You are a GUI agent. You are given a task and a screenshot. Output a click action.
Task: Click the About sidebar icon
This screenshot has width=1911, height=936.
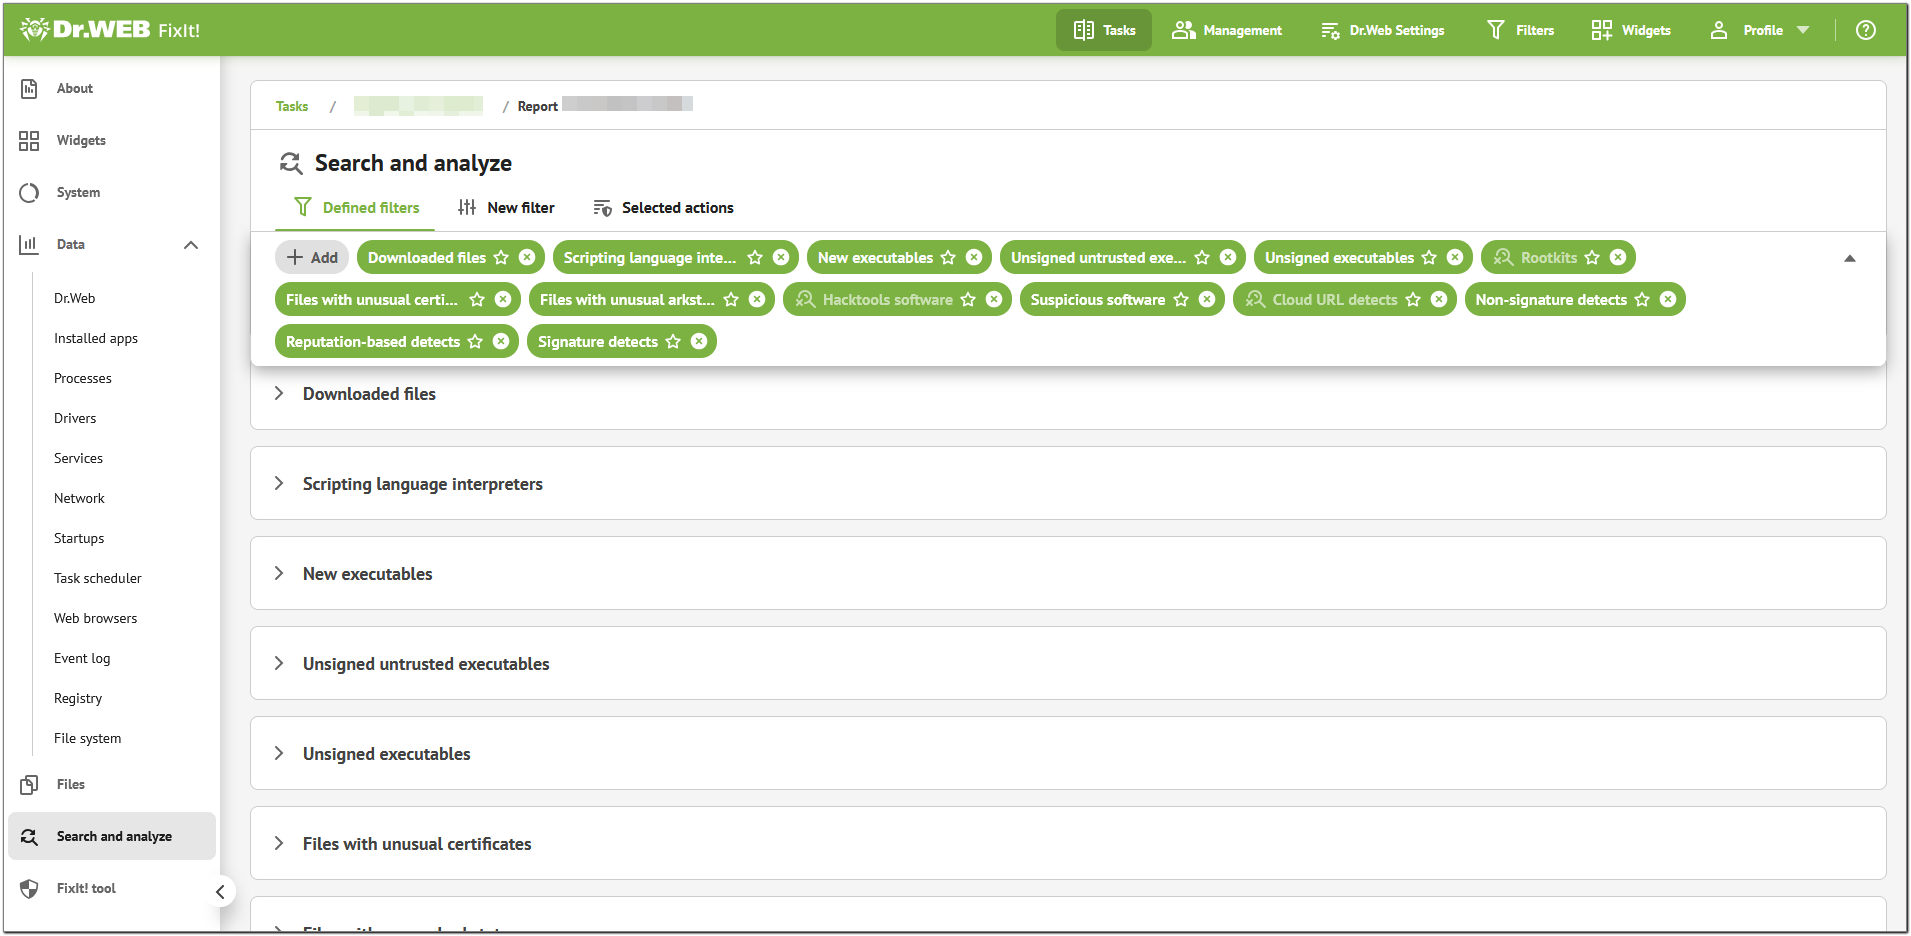[x=29, y=88]
